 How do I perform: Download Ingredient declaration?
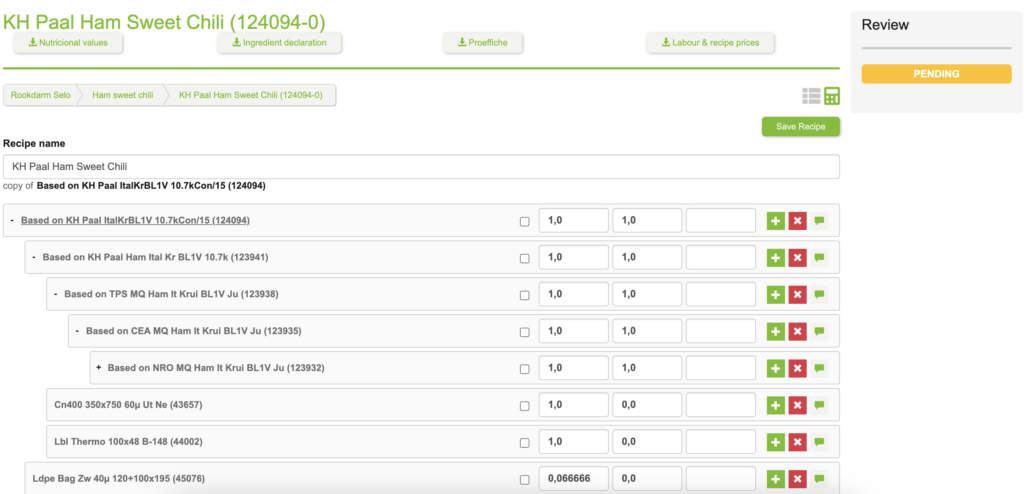click(x=280, y=43)
